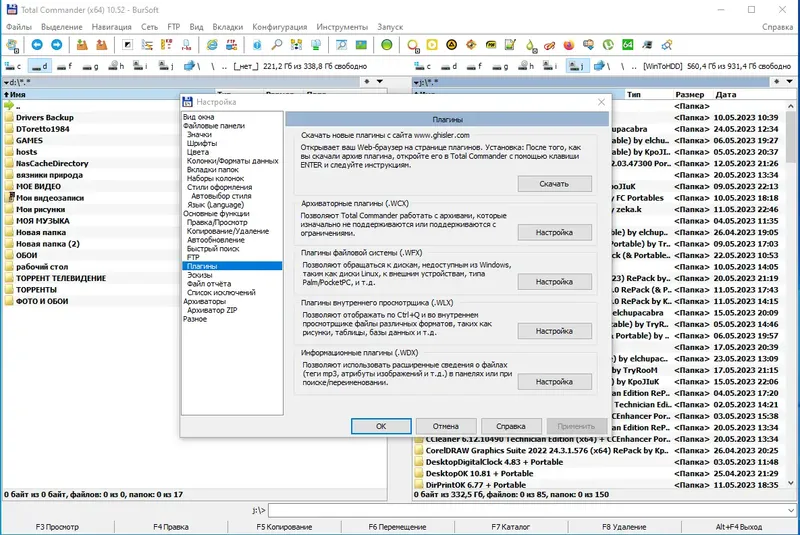Click the paperclip toolbar icon
Screen dimensions: 800x535
[549, 45]
